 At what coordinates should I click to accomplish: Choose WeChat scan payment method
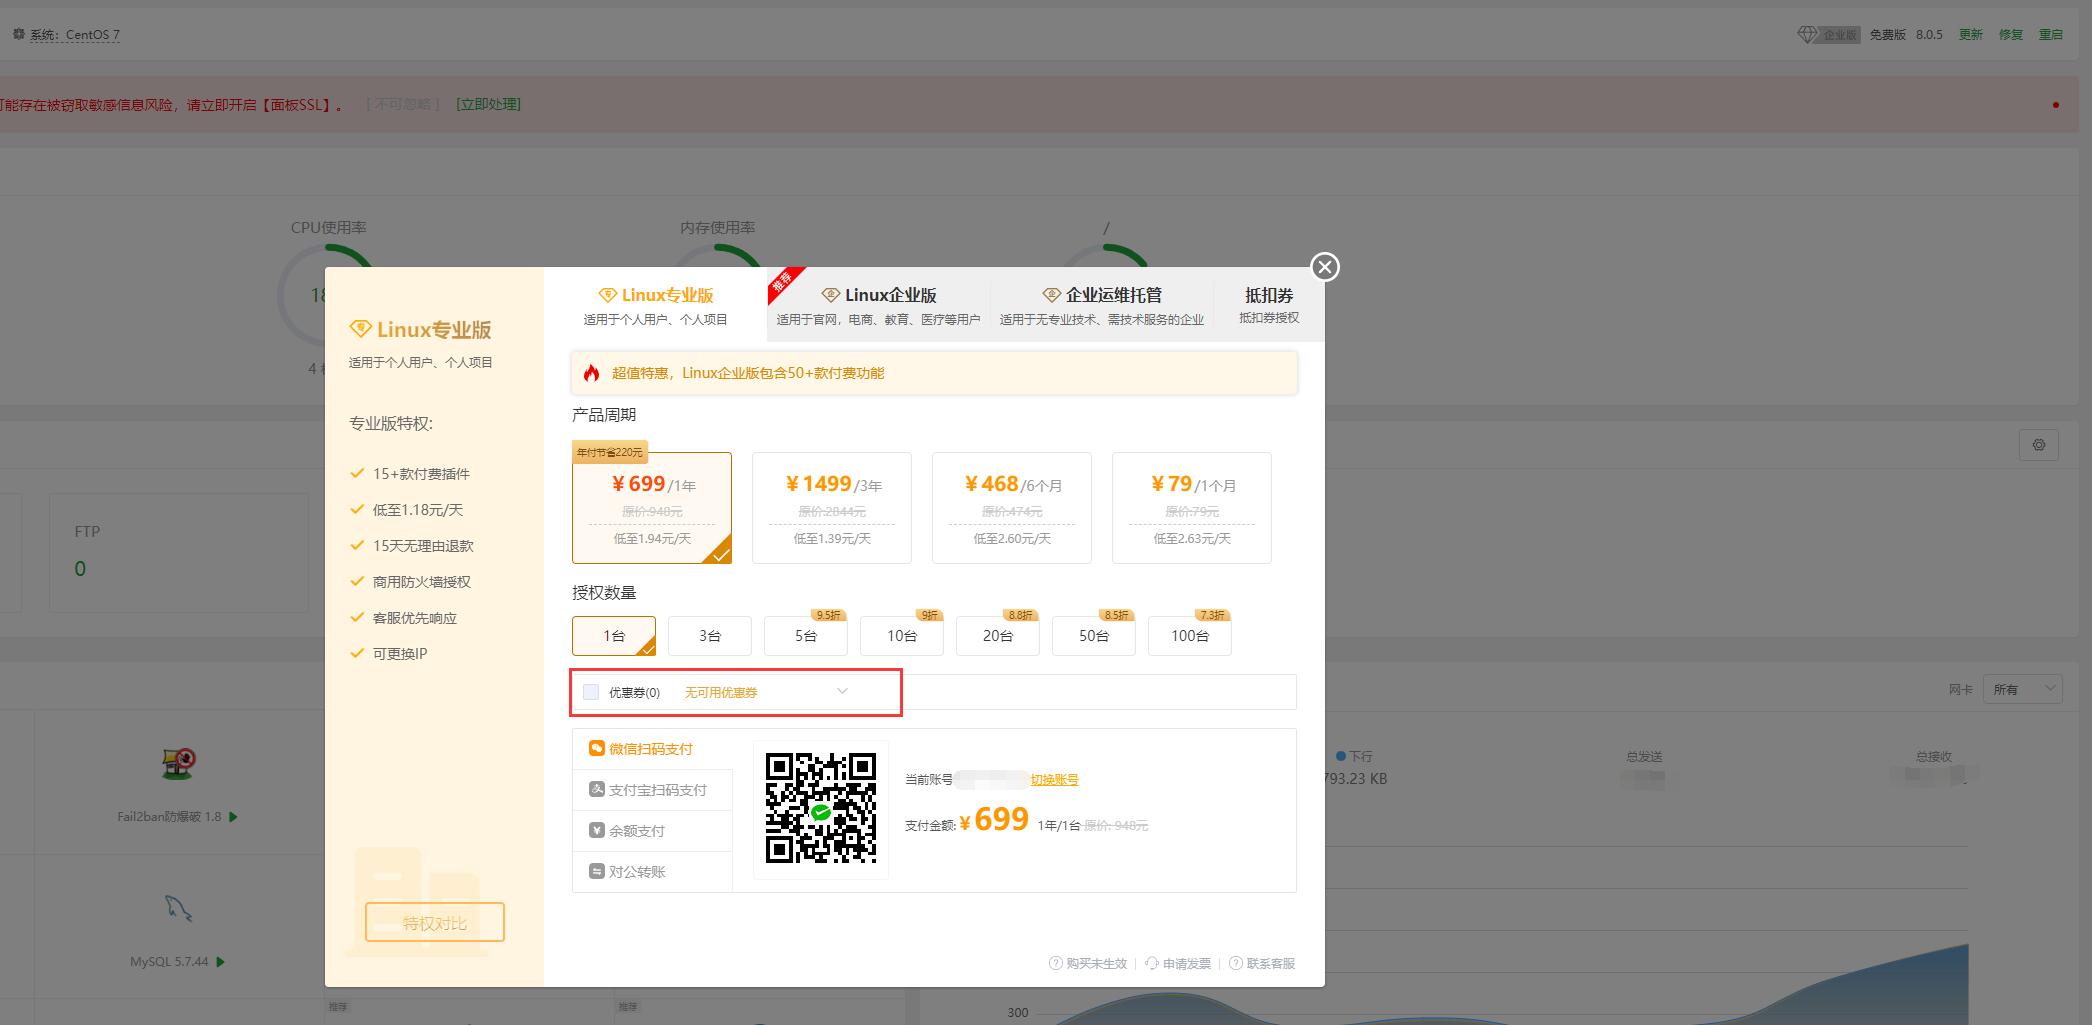(x=650, y=749)
